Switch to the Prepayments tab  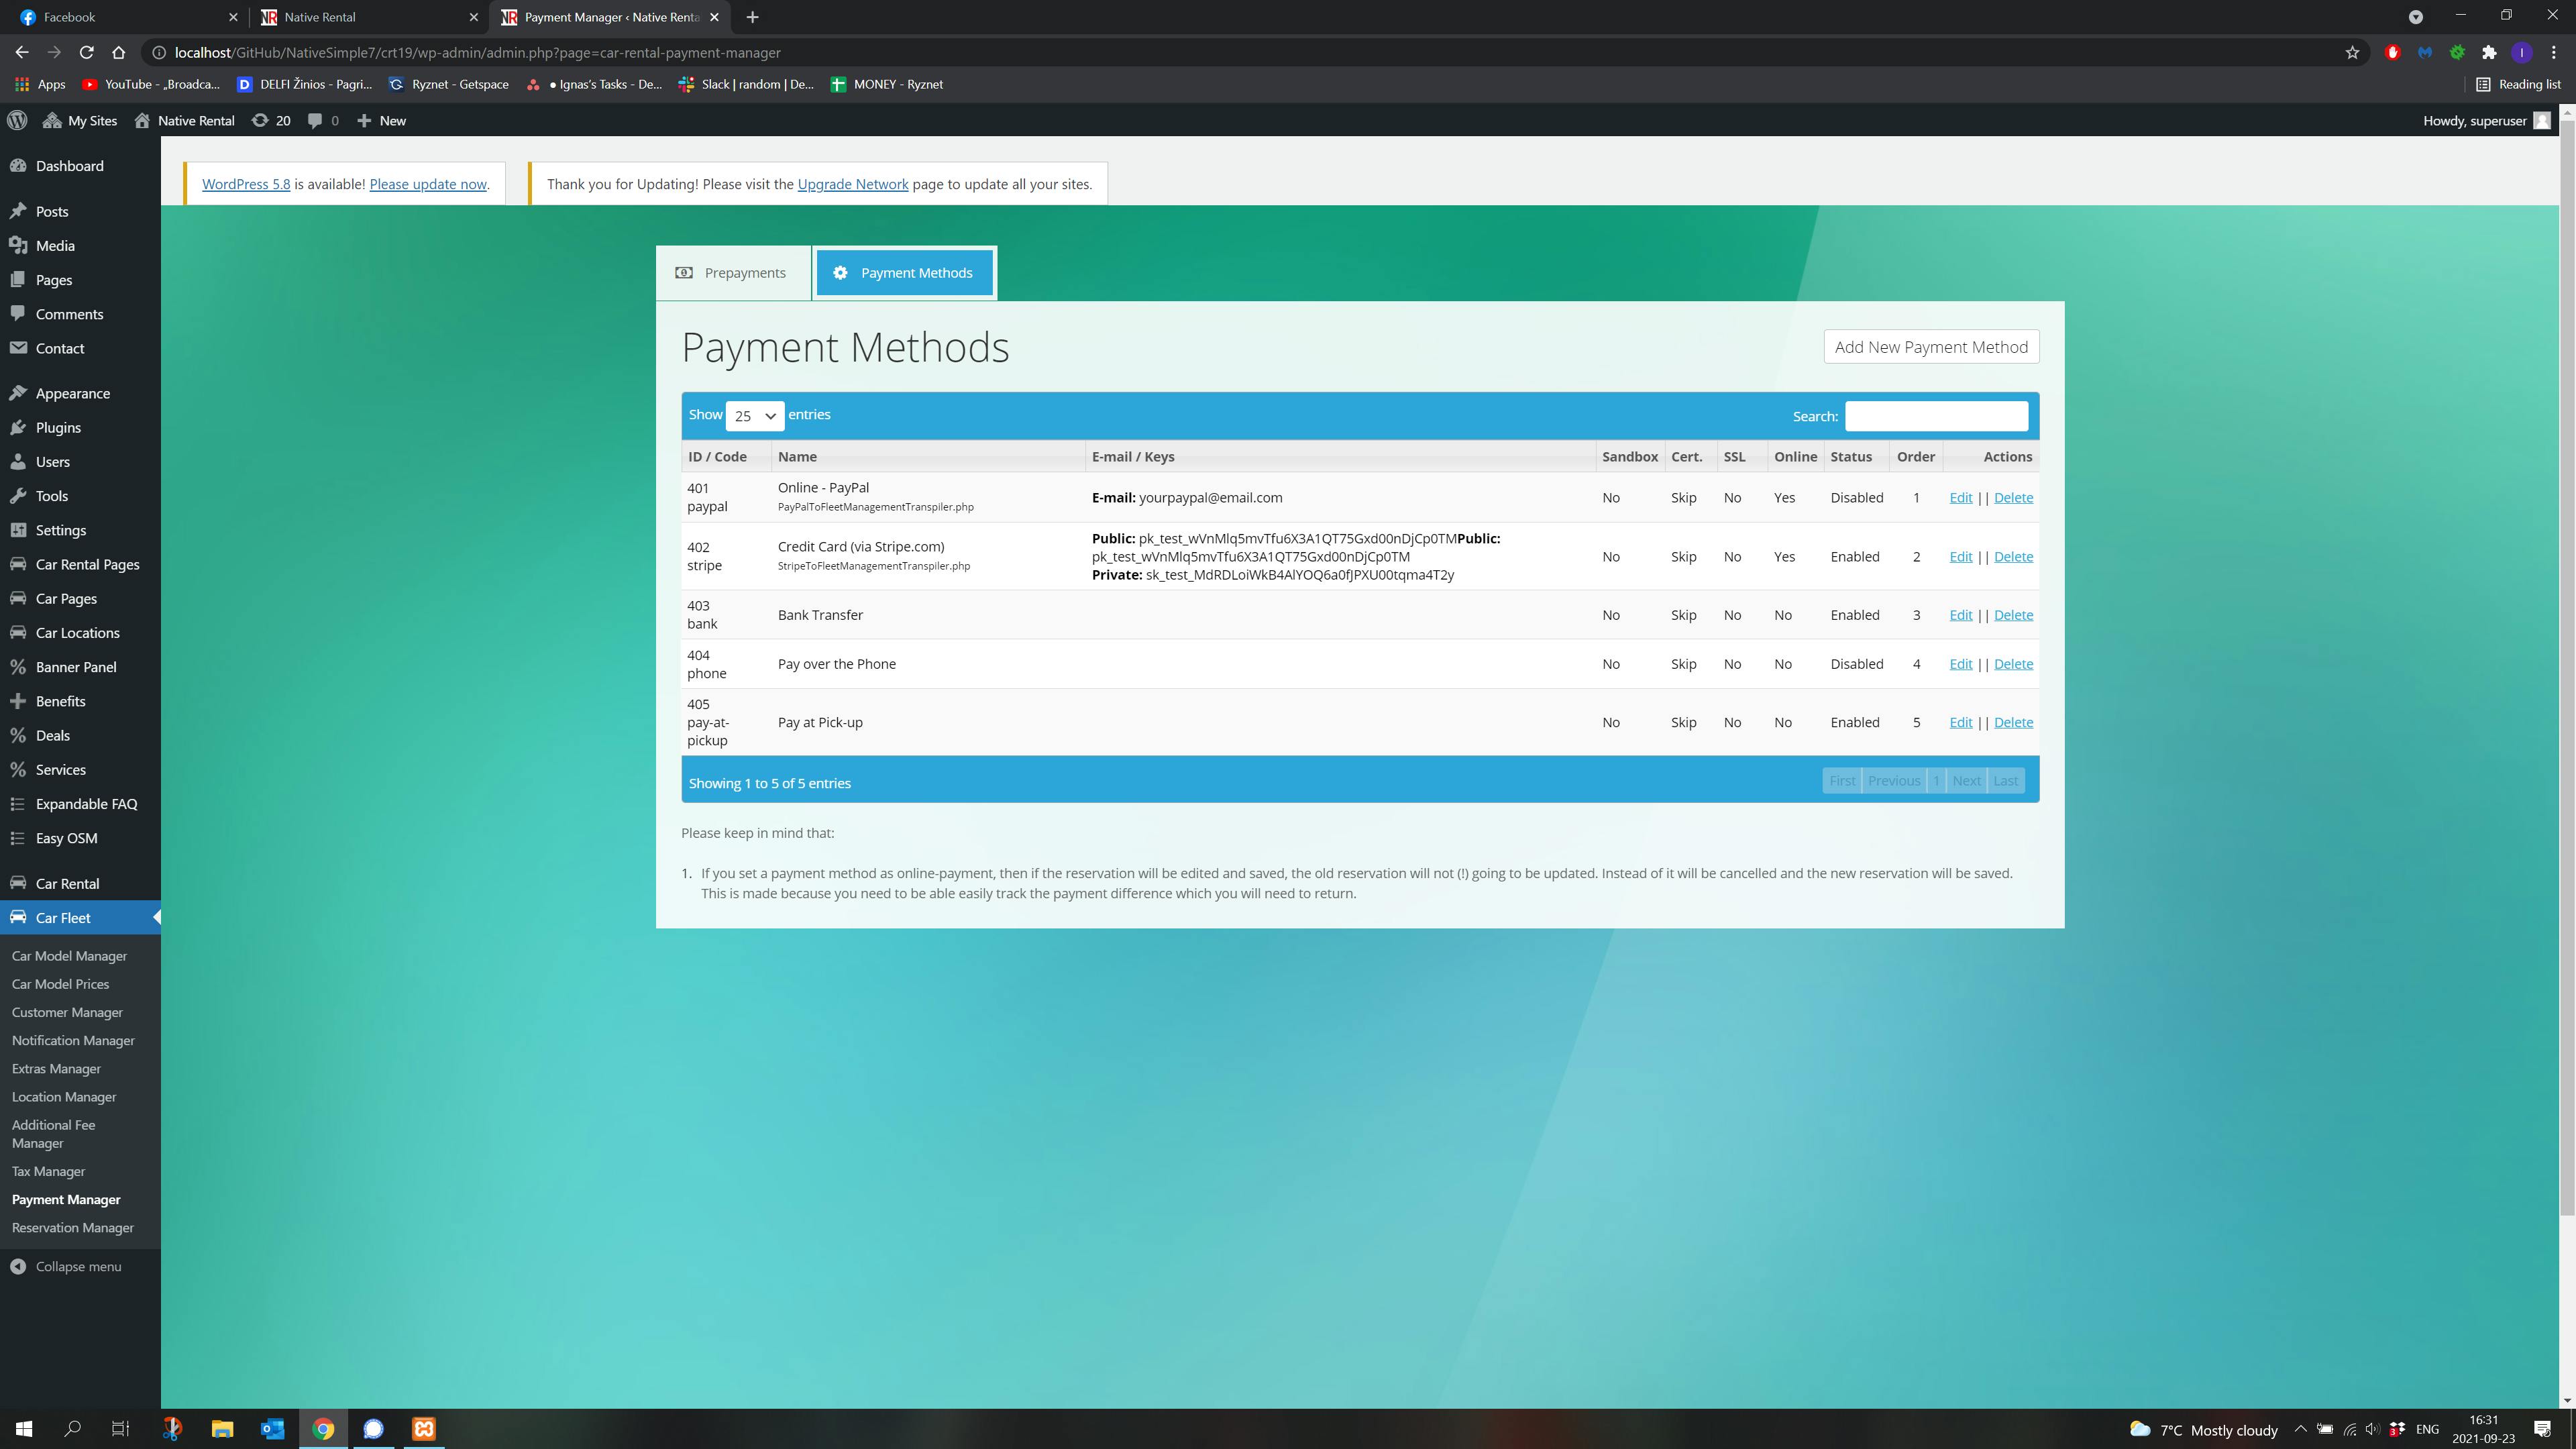[732, 273]
